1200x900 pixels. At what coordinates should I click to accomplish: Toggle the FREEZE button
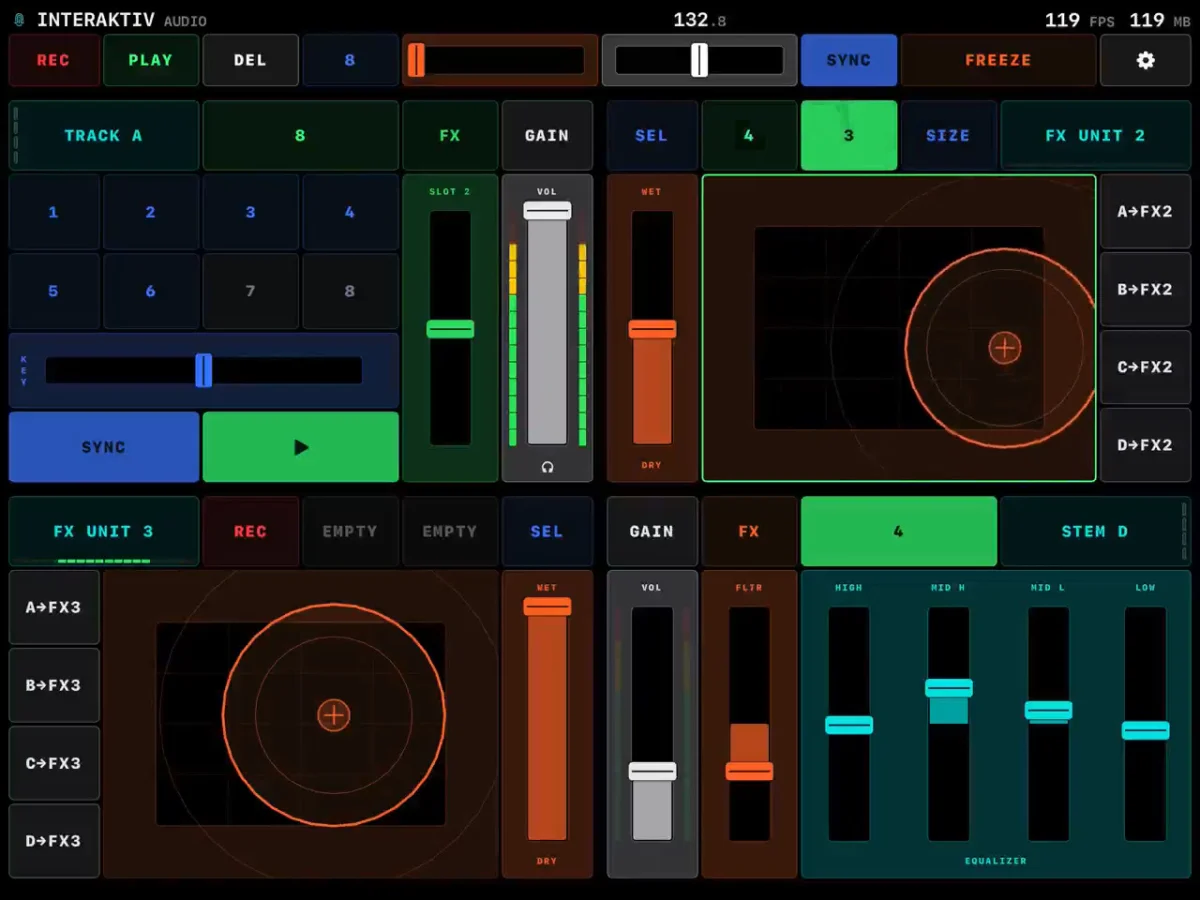pyautogui.click(x=998, y=60)
